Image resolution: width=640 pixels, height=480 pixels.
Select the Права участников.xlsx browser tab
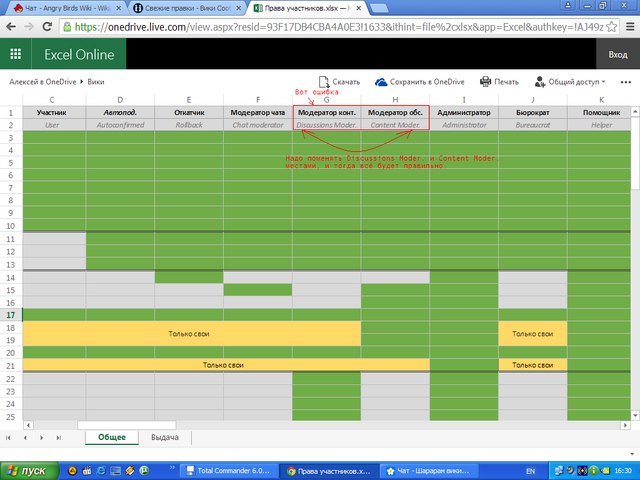pyautogui.click(x=306, y=8)
